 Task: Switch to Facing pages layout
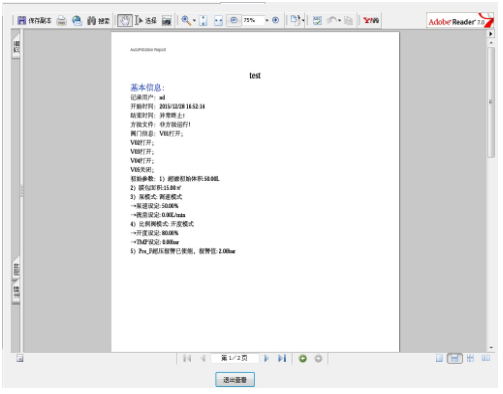486,358
